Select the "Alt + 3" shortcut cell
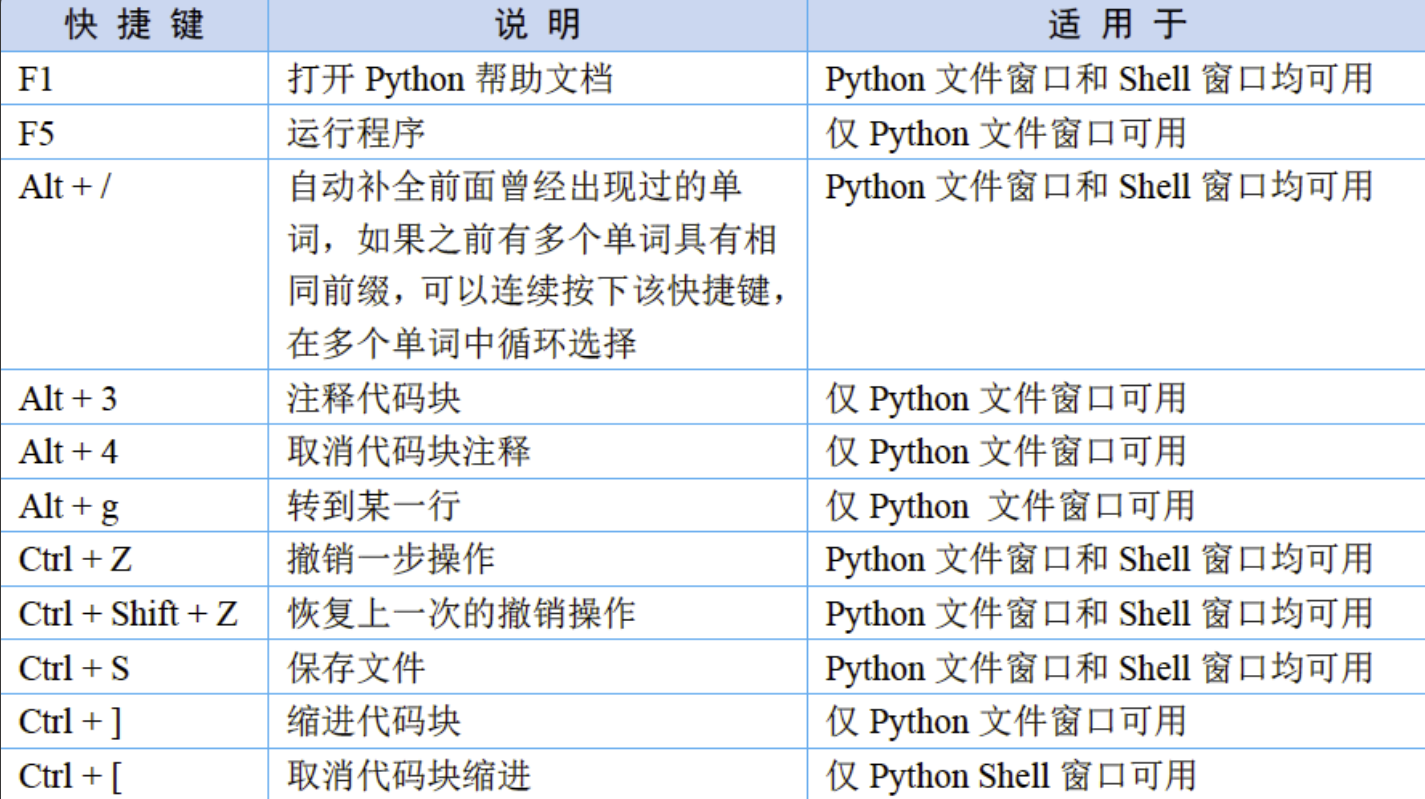The image size is (1425, 799). coord(68,399)
